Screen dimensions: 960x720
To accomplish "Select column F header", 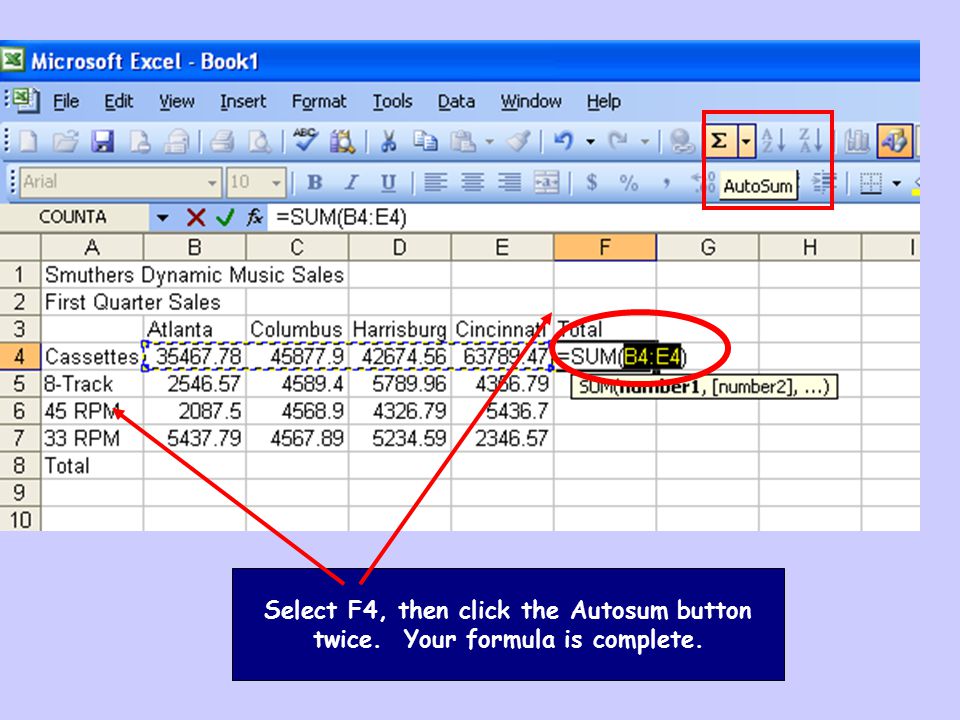I will (x=605, y=247).
